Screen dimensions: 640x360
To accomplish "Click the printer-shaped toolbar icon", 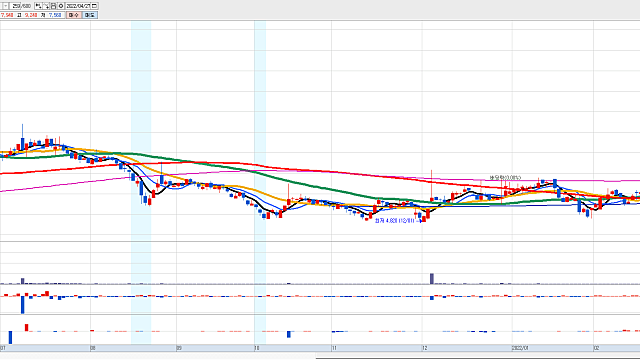I will point(53,6).
